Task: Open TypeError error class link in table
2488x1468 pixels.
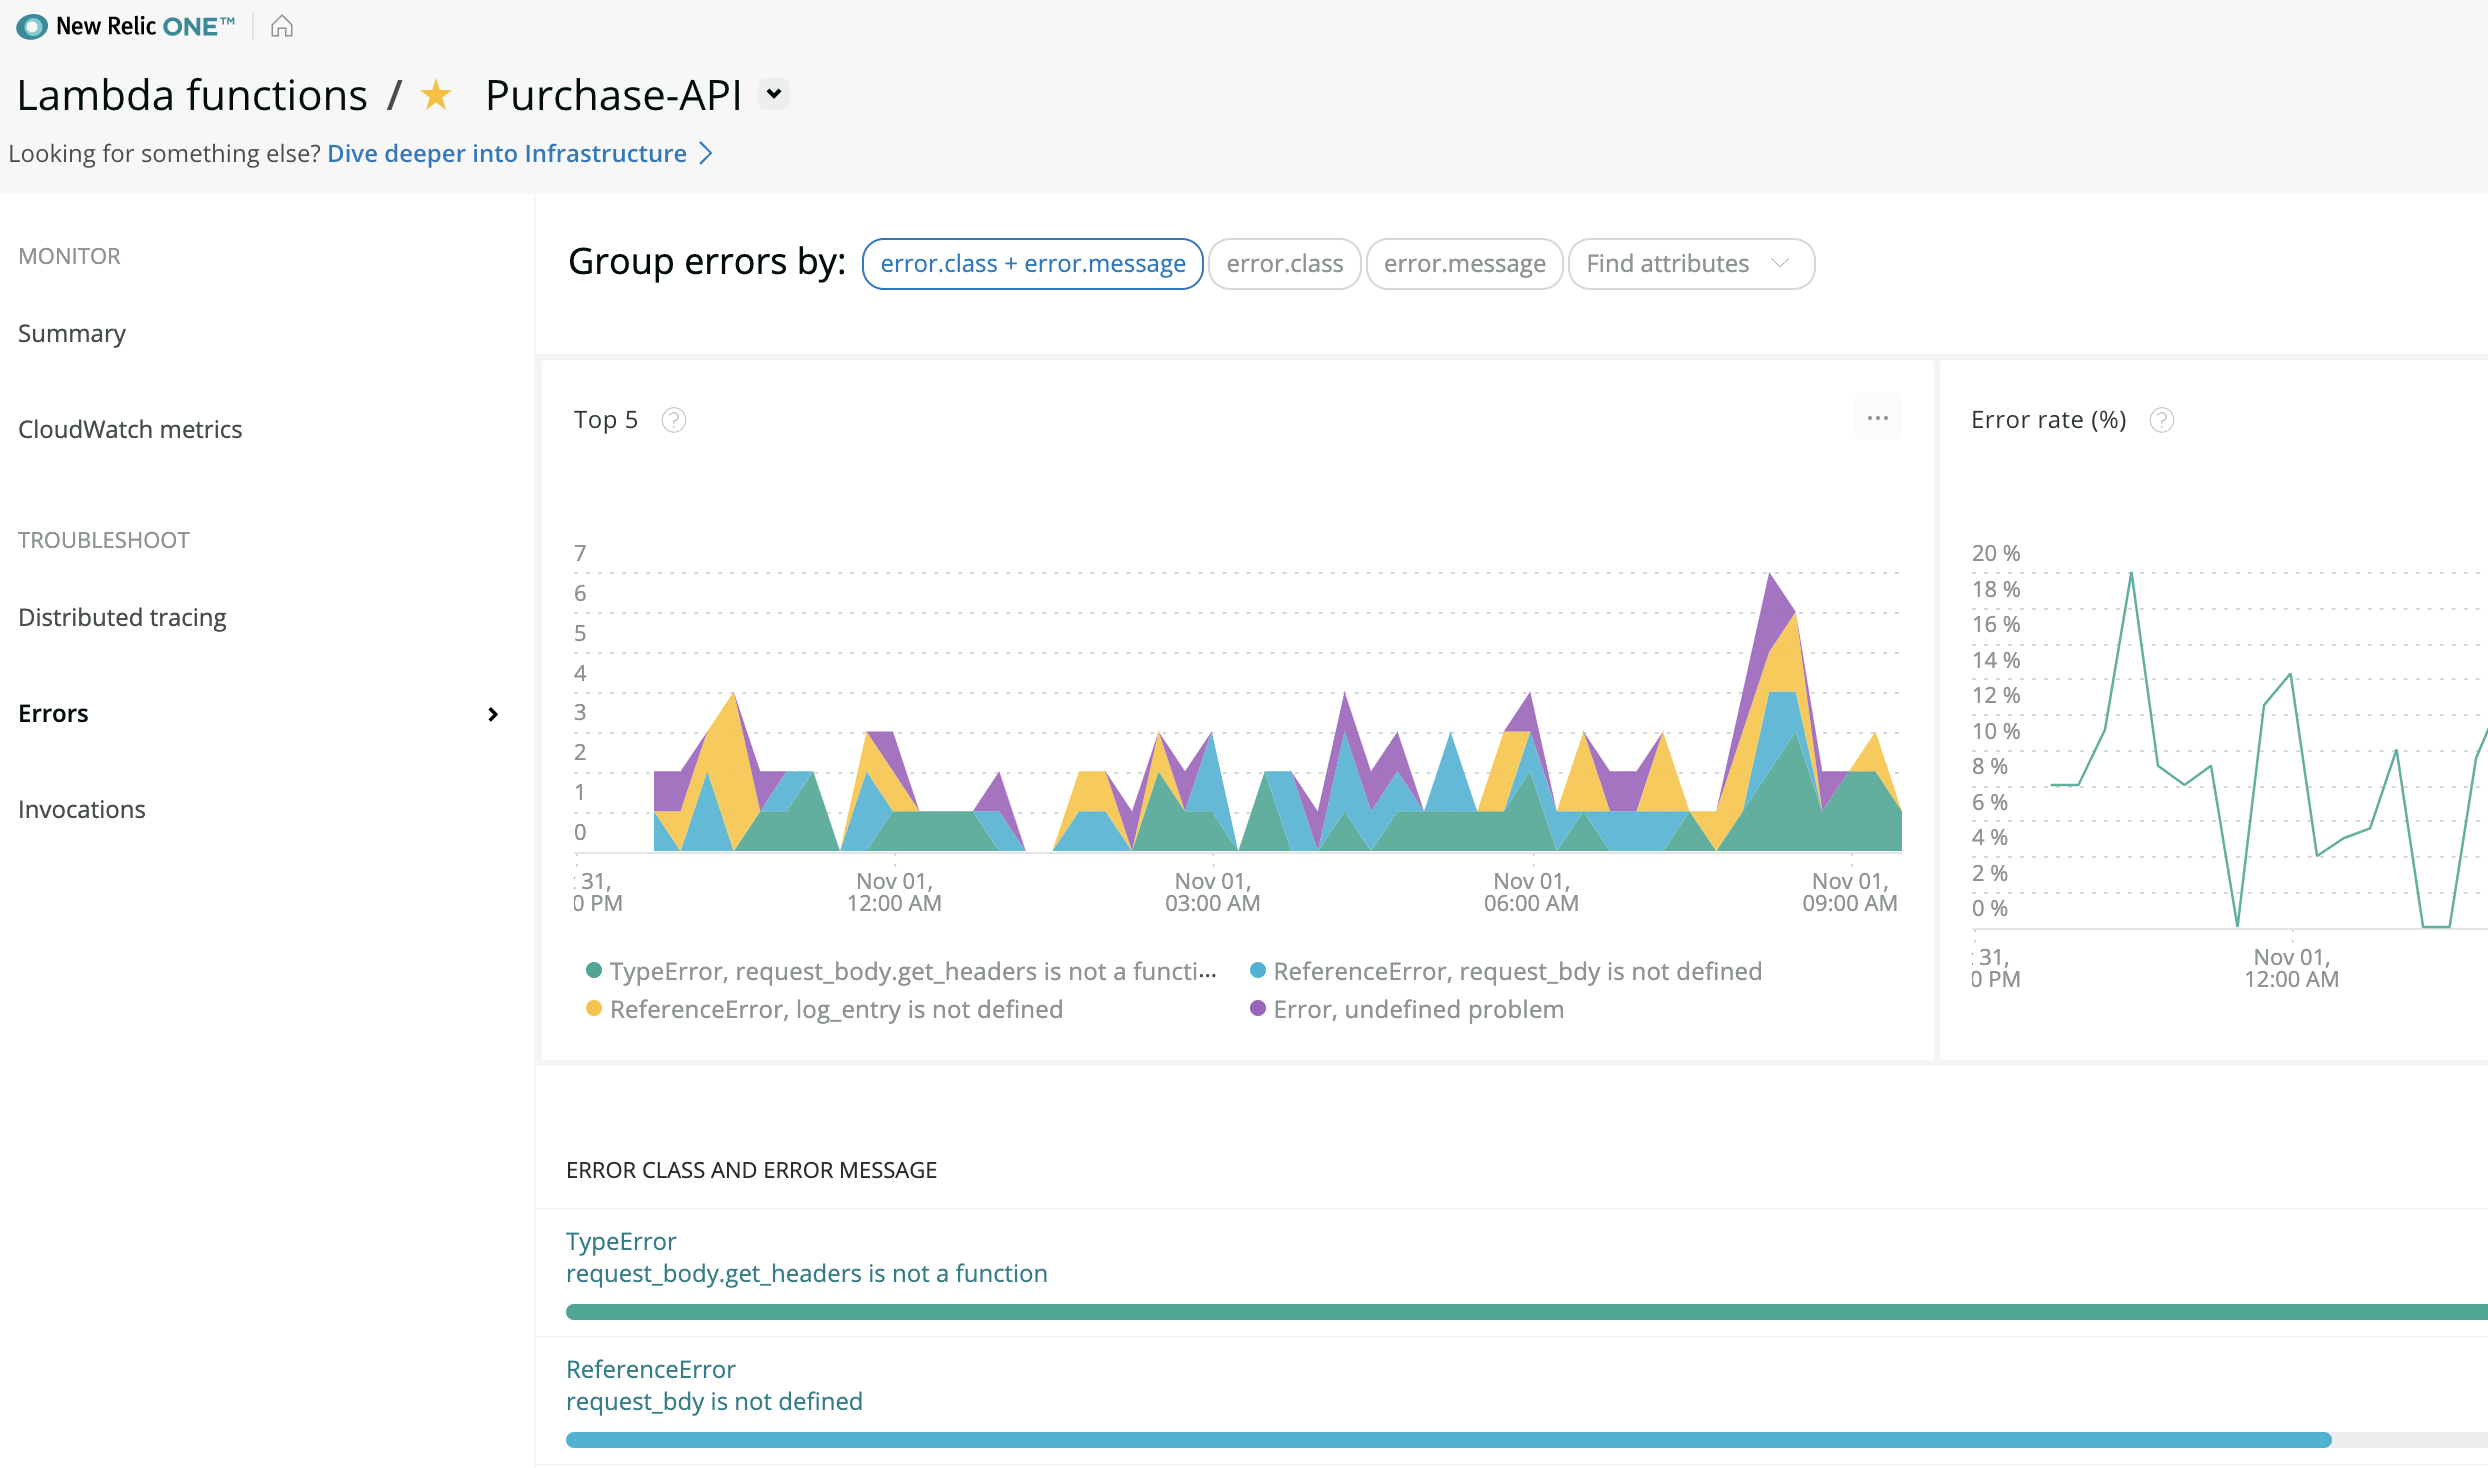Action: tap(621, 1241)
